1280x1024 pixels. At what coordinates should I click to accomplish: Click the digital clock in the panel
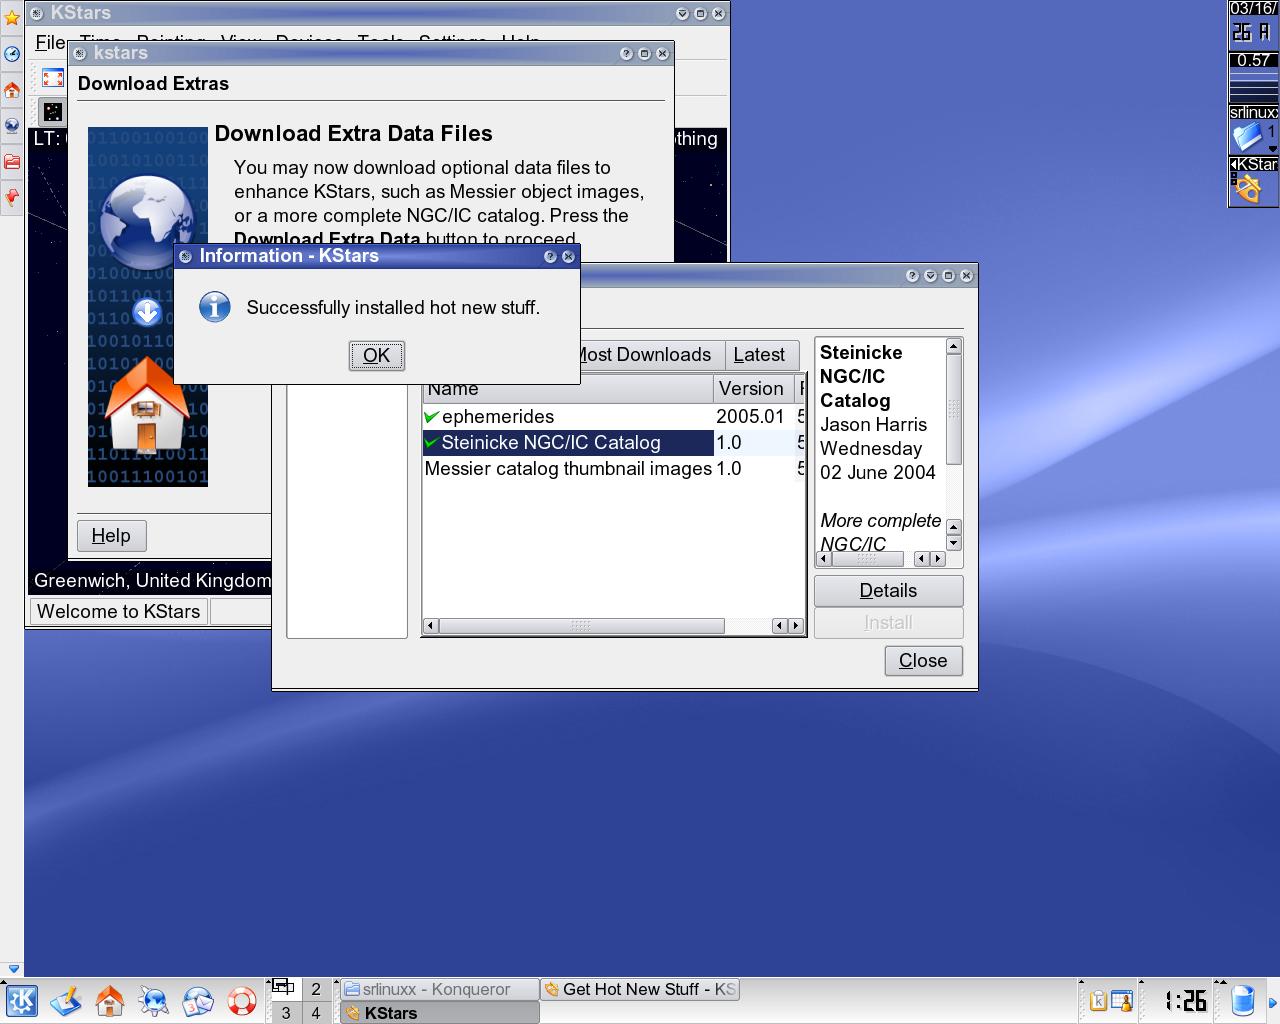(x=1186, y=1000)
